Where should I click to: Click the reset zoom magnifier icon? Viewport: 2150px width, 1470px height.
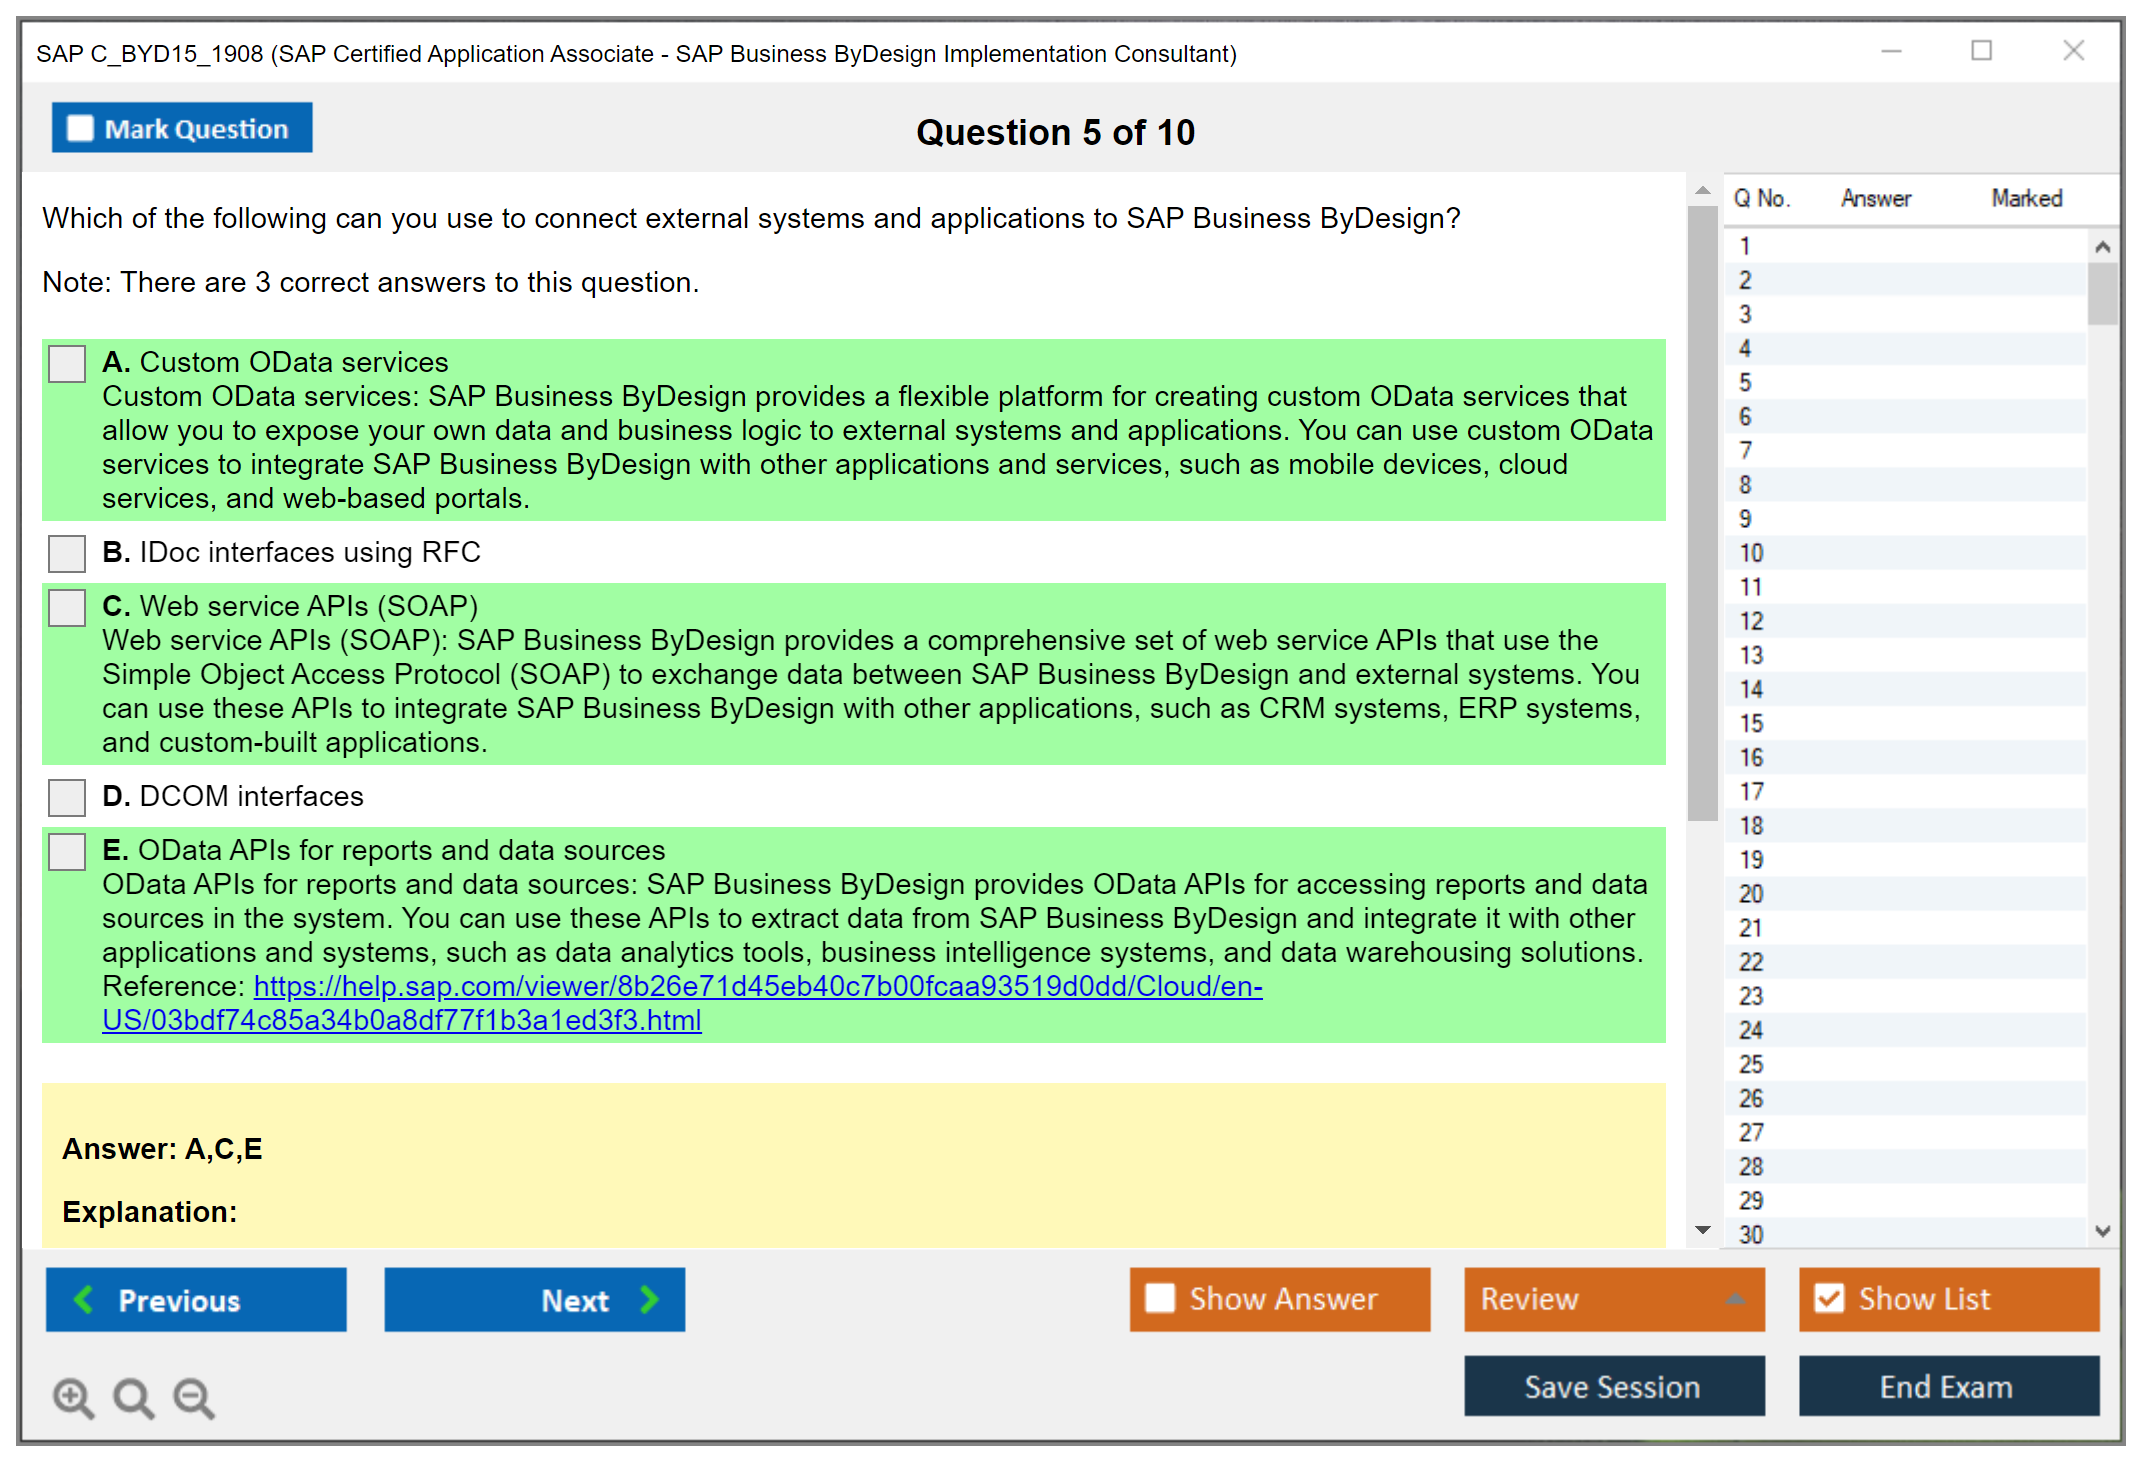point(133,1397)
